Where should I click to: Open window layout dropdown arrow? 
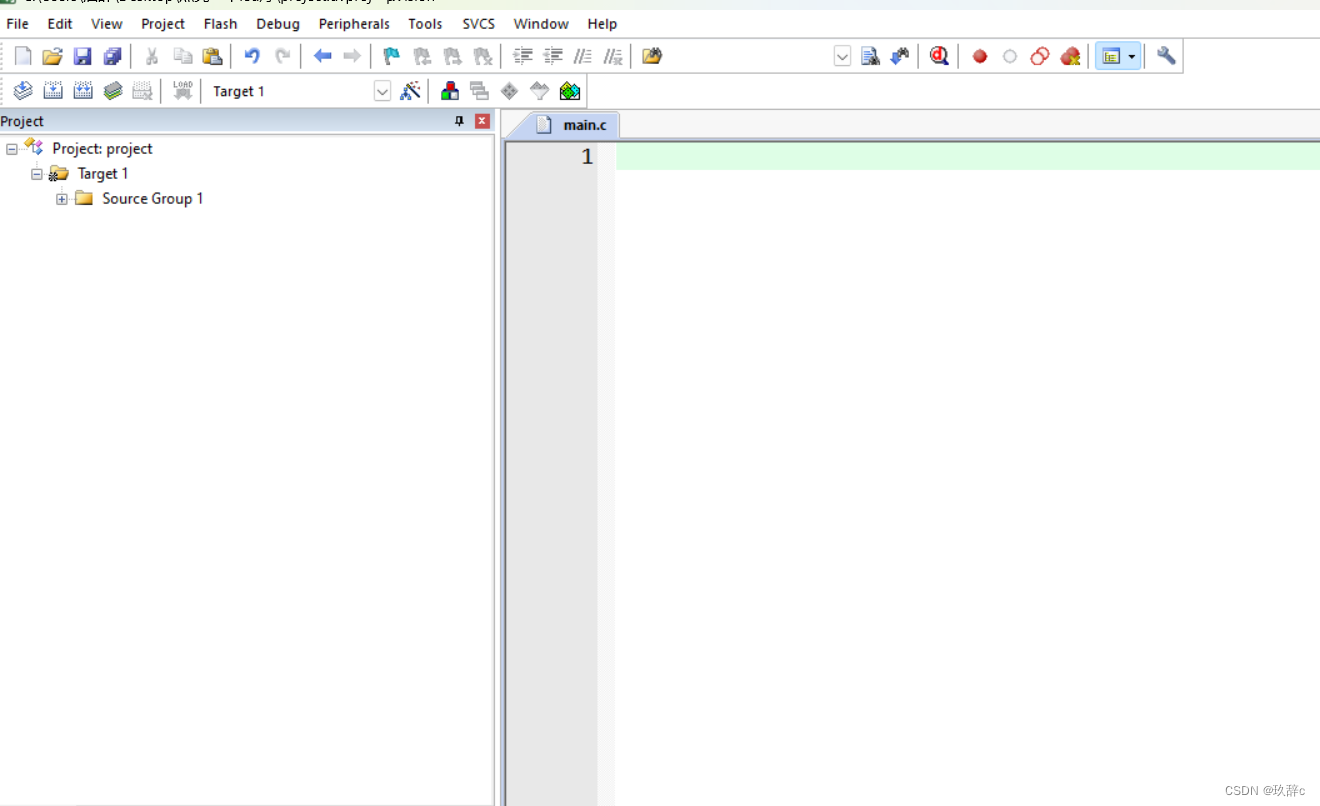click(x=1132, y=57)
